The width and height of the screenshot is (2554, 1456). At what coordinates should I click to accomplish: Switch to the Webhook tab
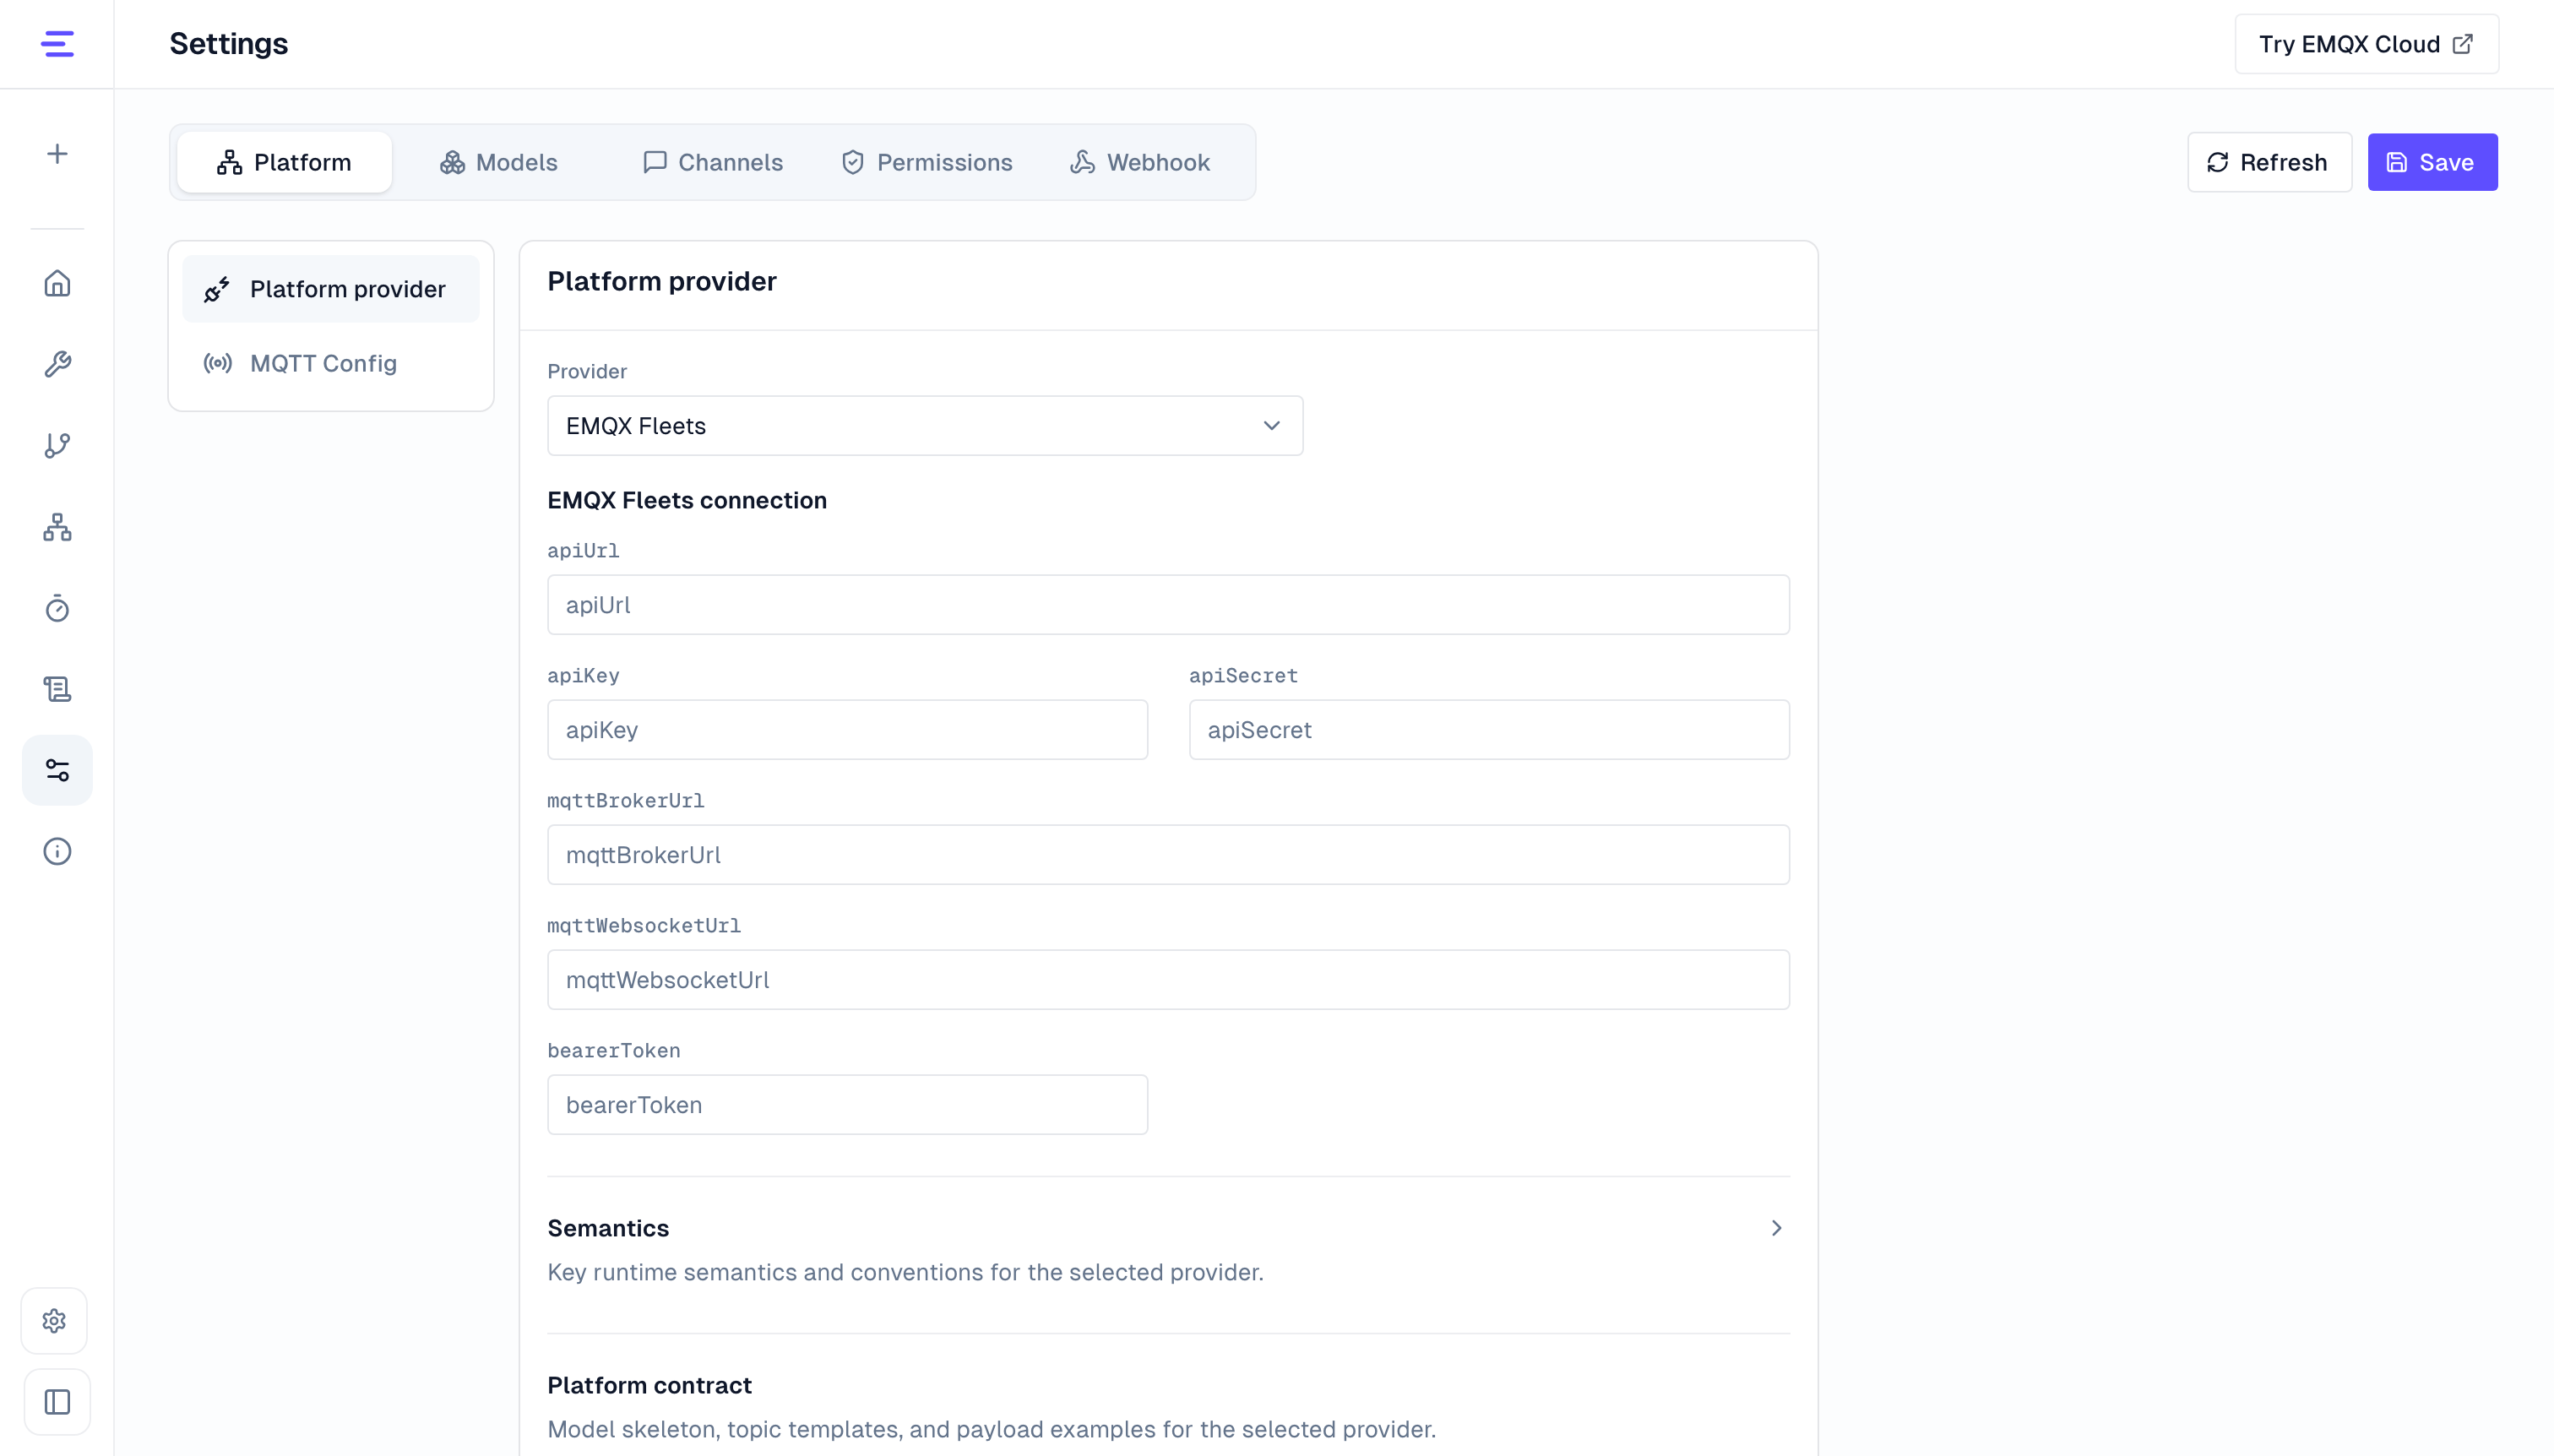pyautogui.click(x=1140, y=162)
